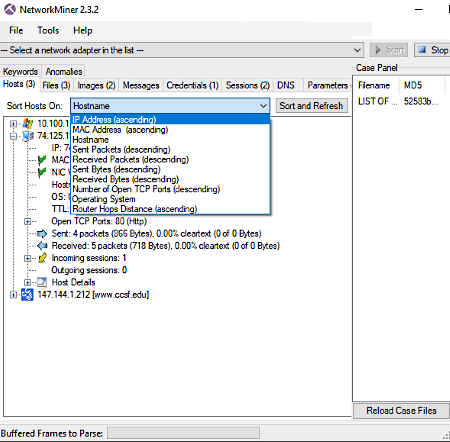This screenshot has height=442, width=450.
Task: Click the computer icon for host 74.125
Action: pos(28,136)
